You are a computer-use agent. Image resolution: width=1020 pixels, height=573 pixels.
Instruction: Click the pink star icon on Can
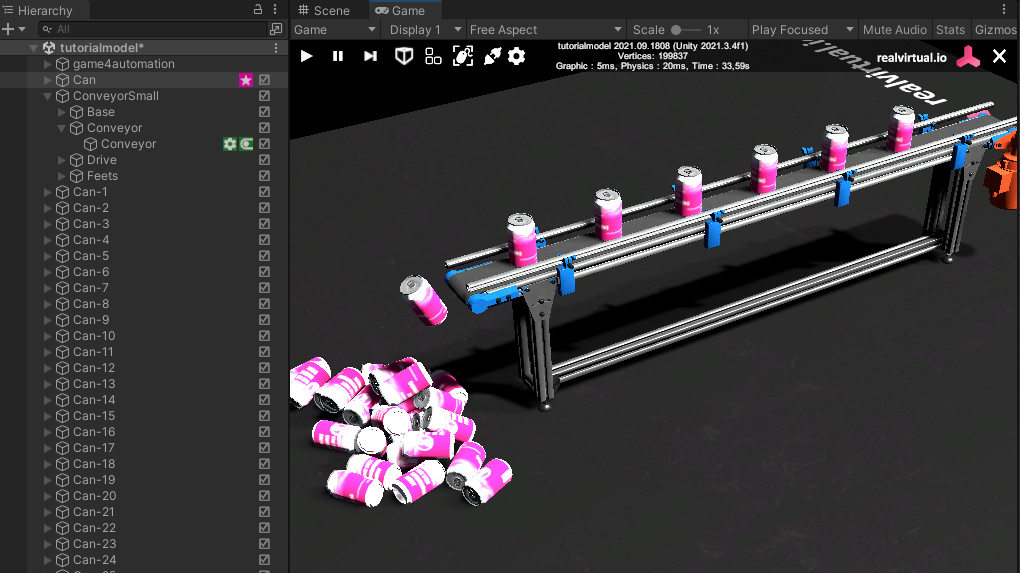[246, 80]
